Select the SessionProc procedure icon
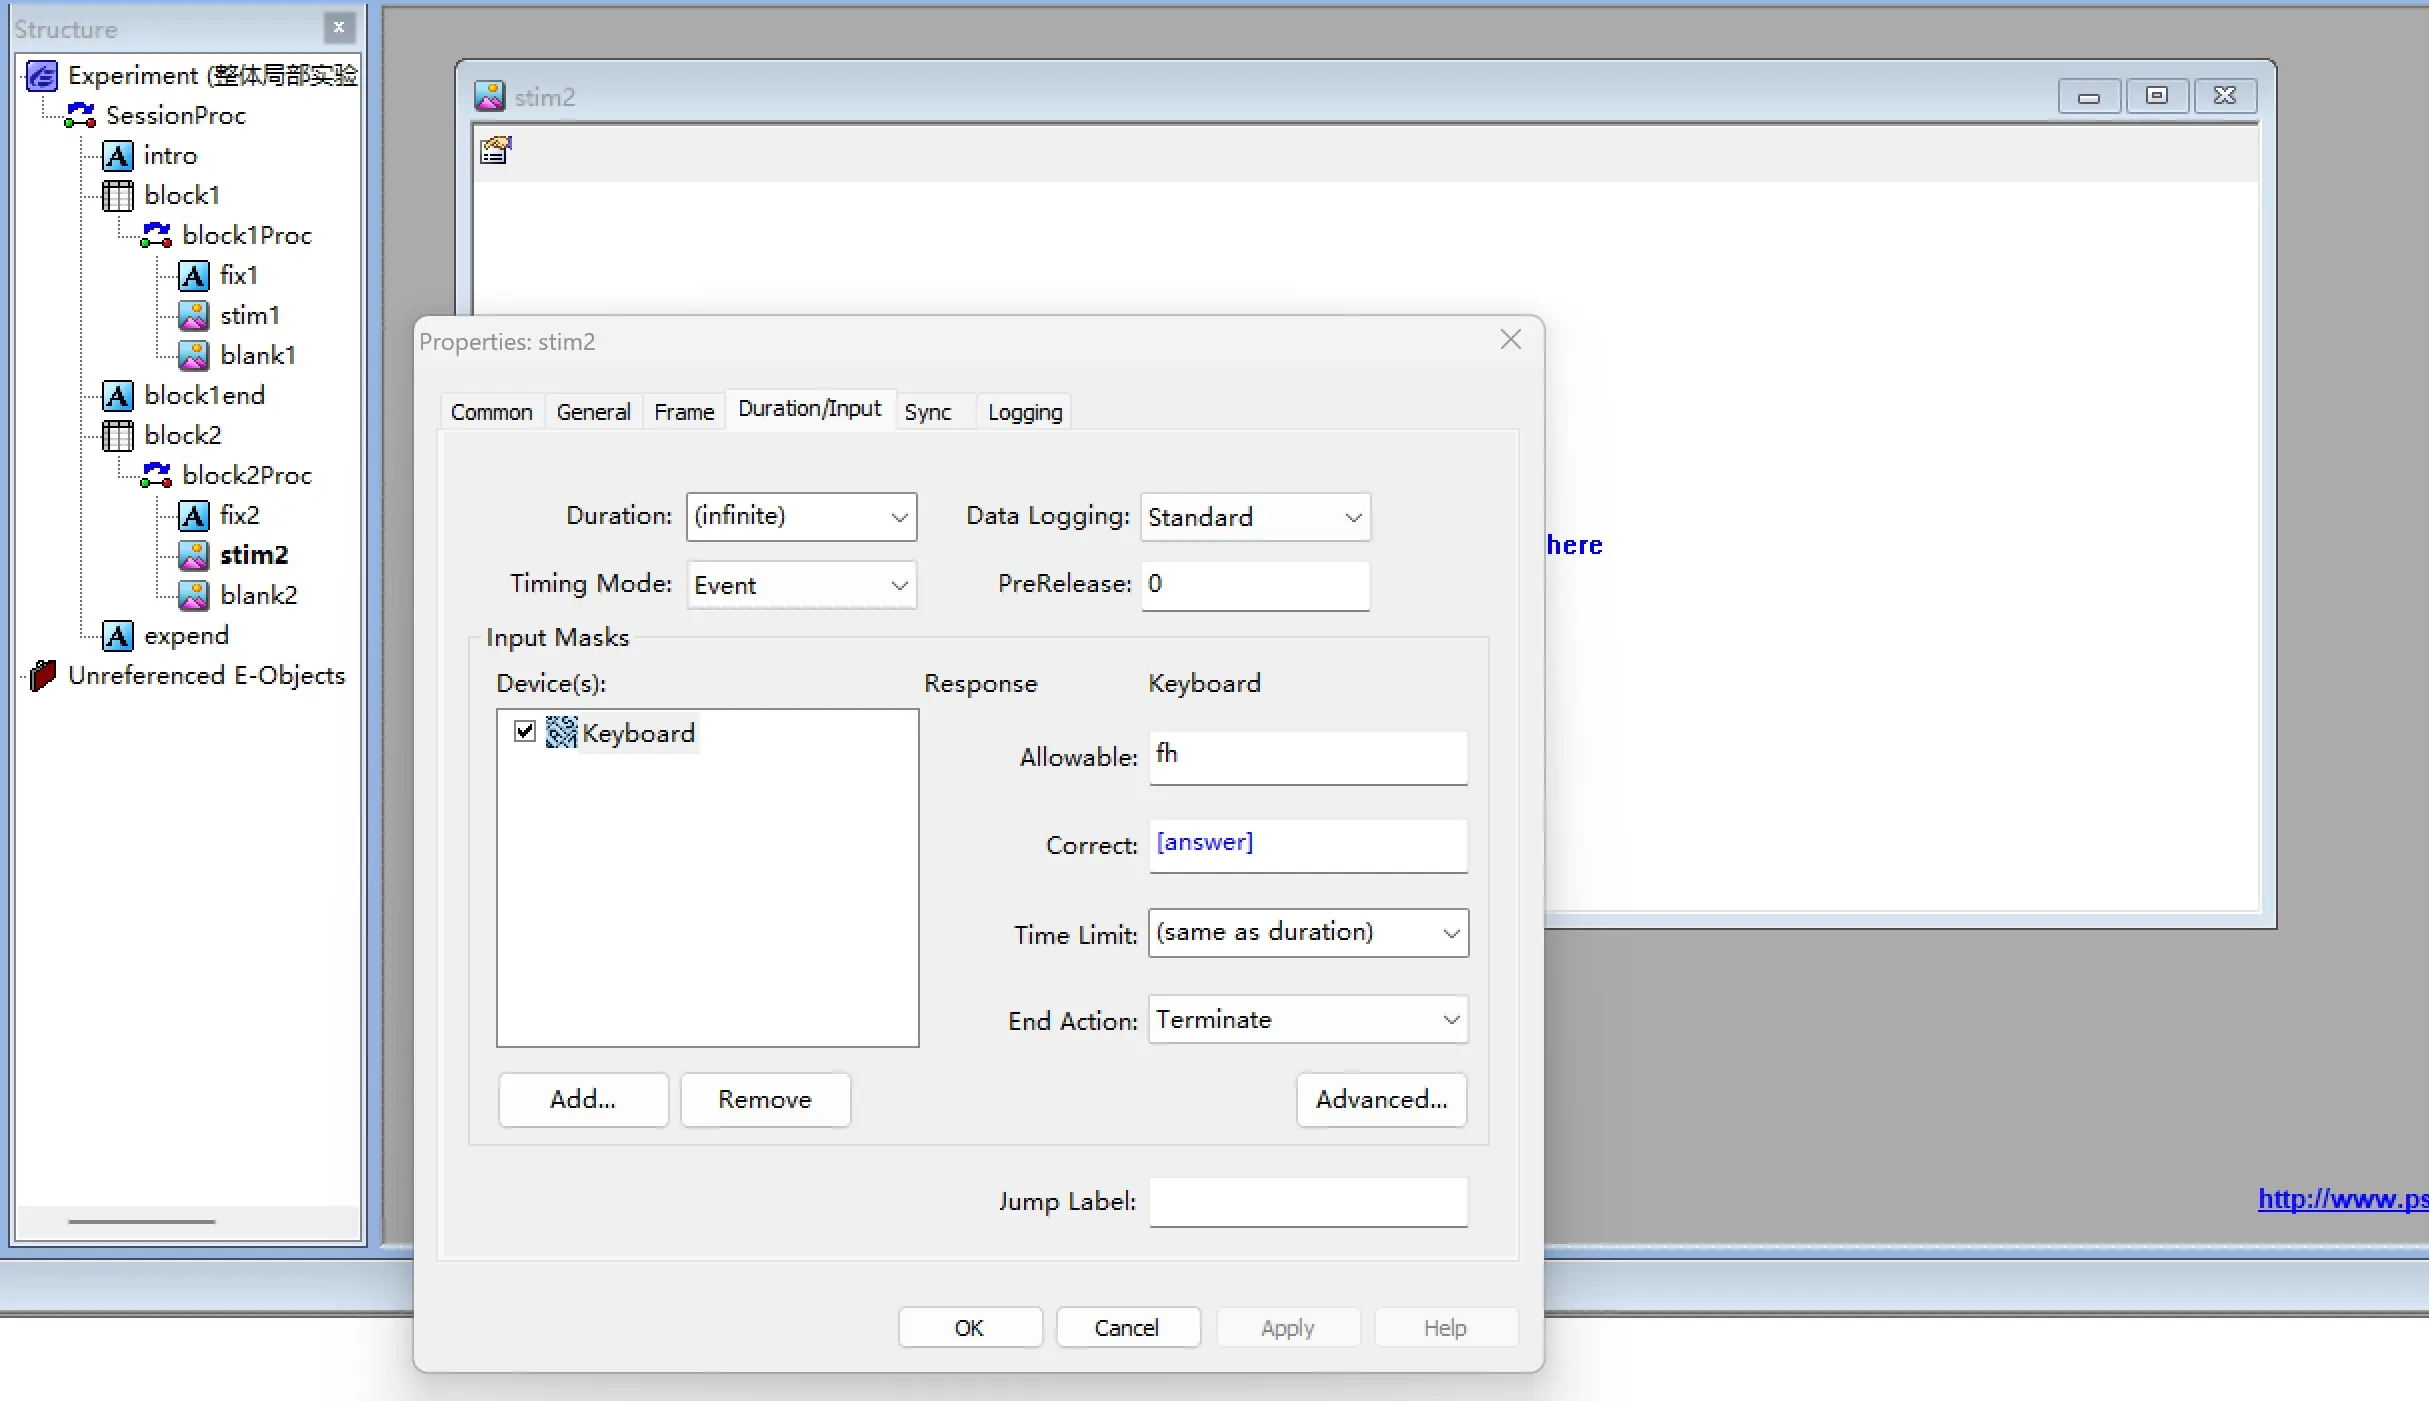Screen dimensions: 2429x1401 (80, 116)
